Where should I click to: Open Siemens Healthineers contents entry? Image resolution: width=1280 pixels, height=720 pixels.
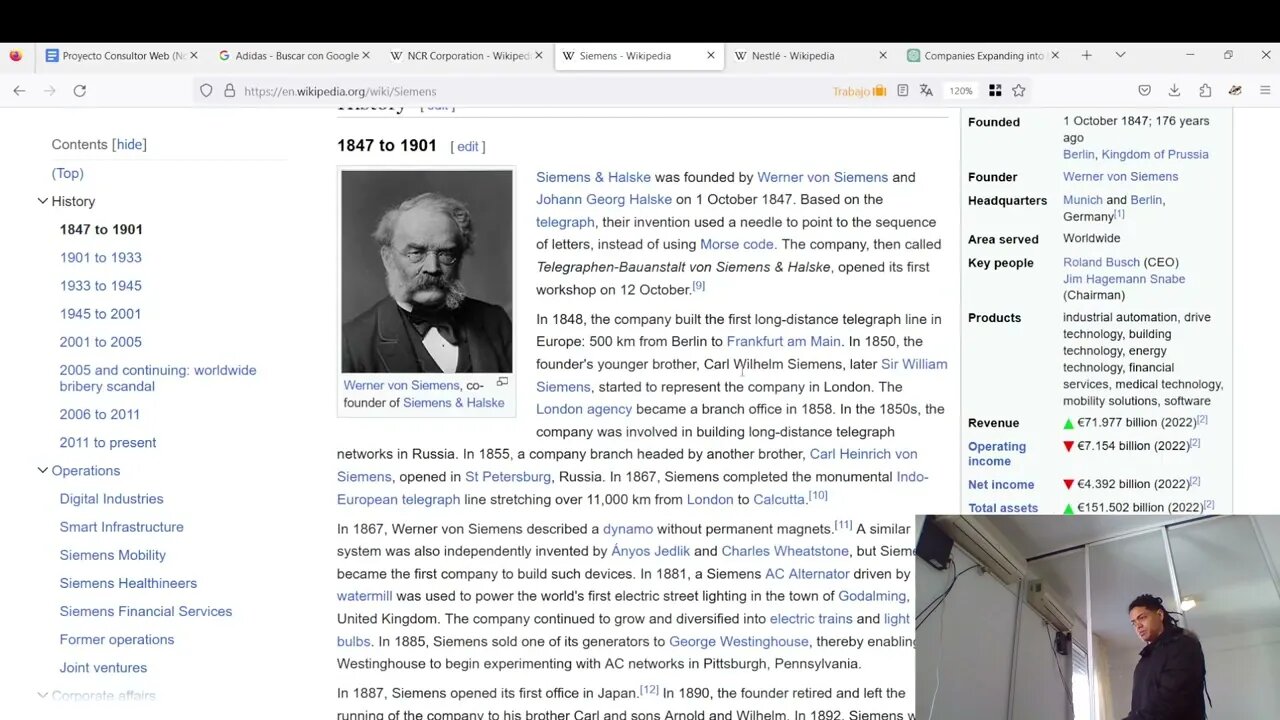[128, 583]
